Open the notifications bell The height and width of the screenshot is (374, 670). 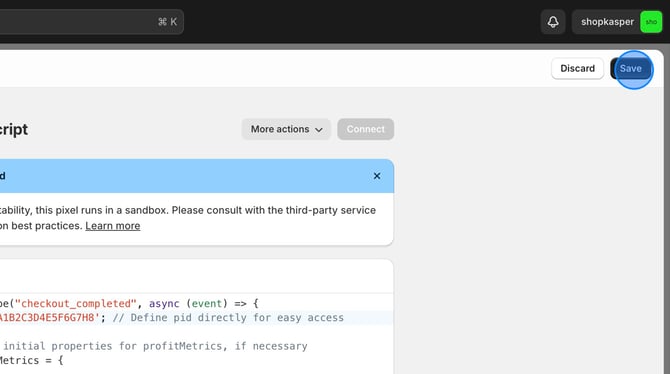pyautogui.click(x=553, y=22)
